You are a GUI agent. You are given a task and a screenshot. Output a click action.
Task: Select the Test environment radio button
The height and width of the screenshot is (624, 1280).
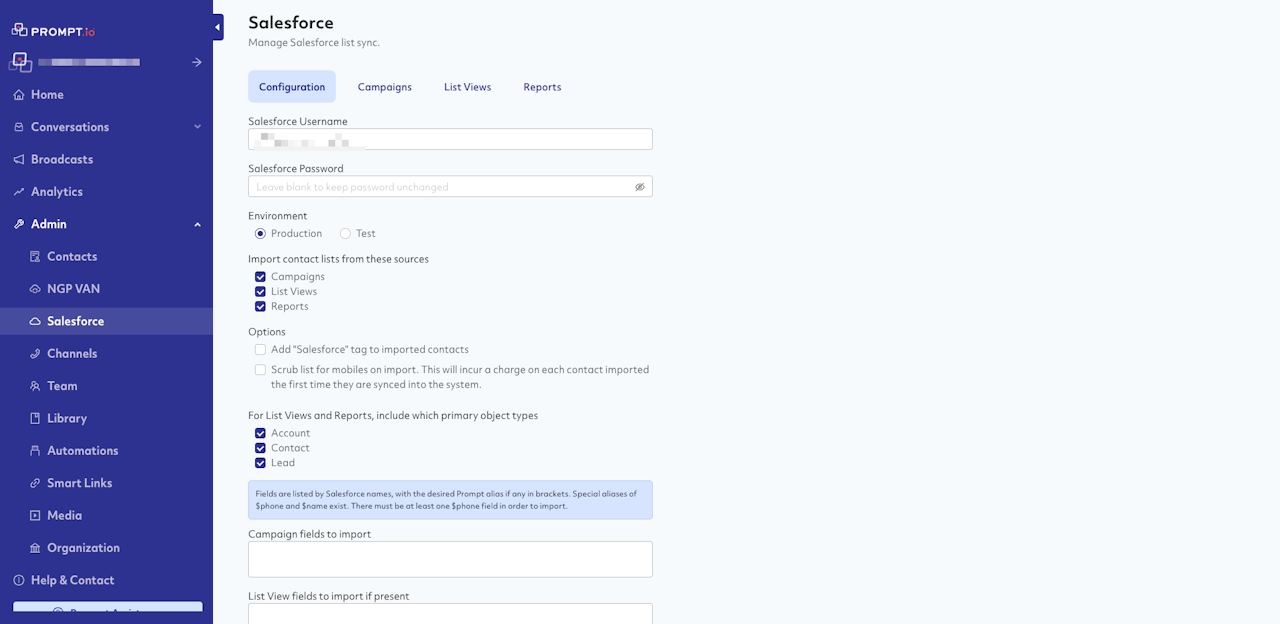345,234
